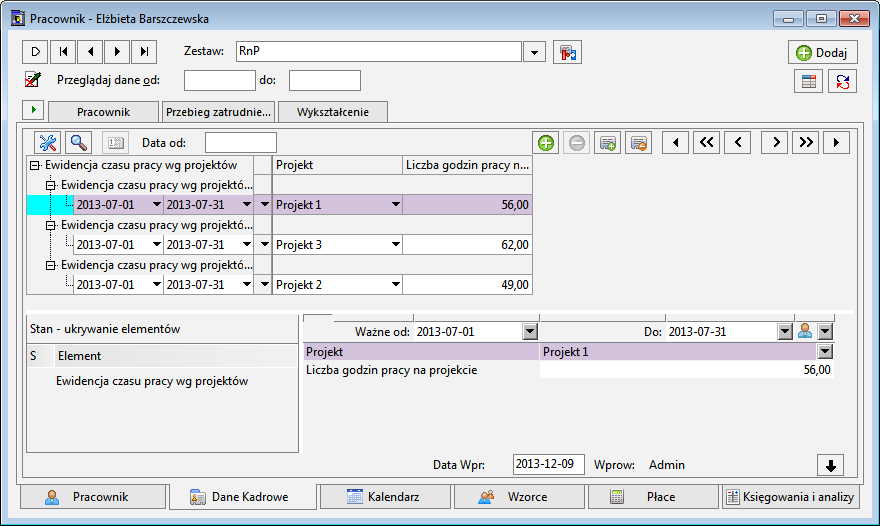This screenshot has height=526, width=880.
Task: Open the Zestaw dropdown list
Action: (534, 52)
